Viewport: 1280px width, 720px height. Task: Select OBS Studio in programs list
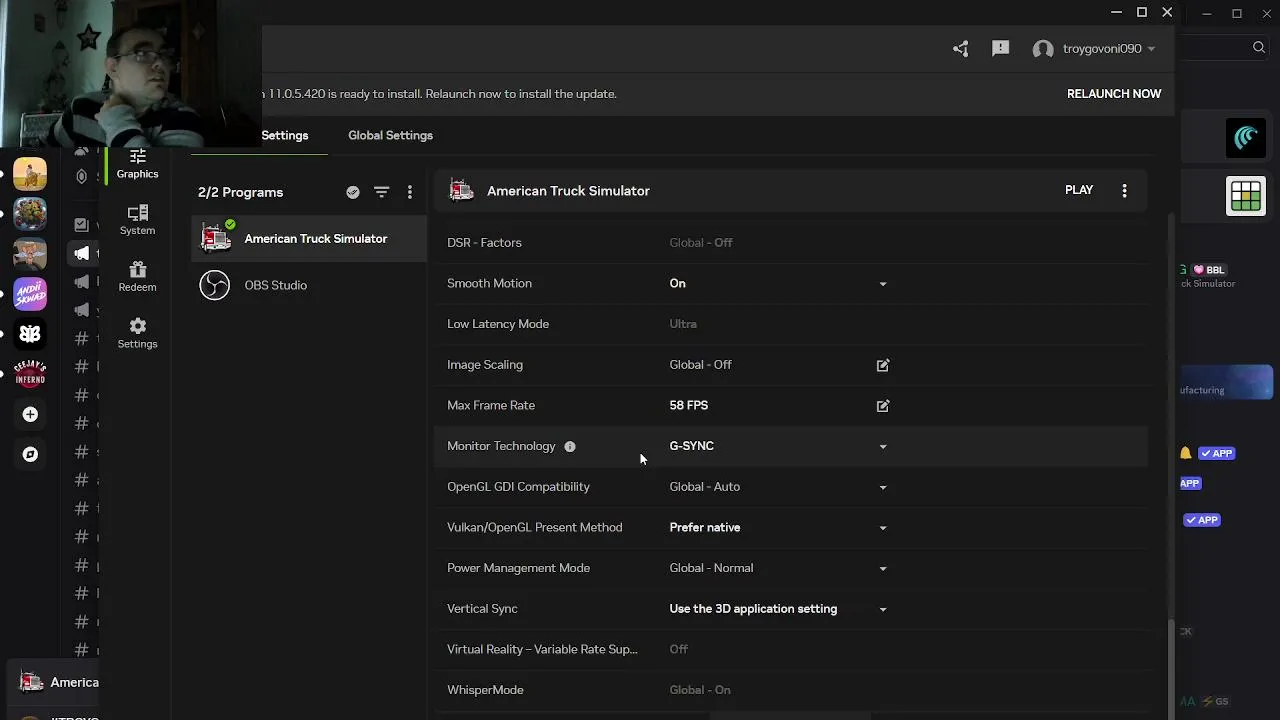tap(275, 285)
